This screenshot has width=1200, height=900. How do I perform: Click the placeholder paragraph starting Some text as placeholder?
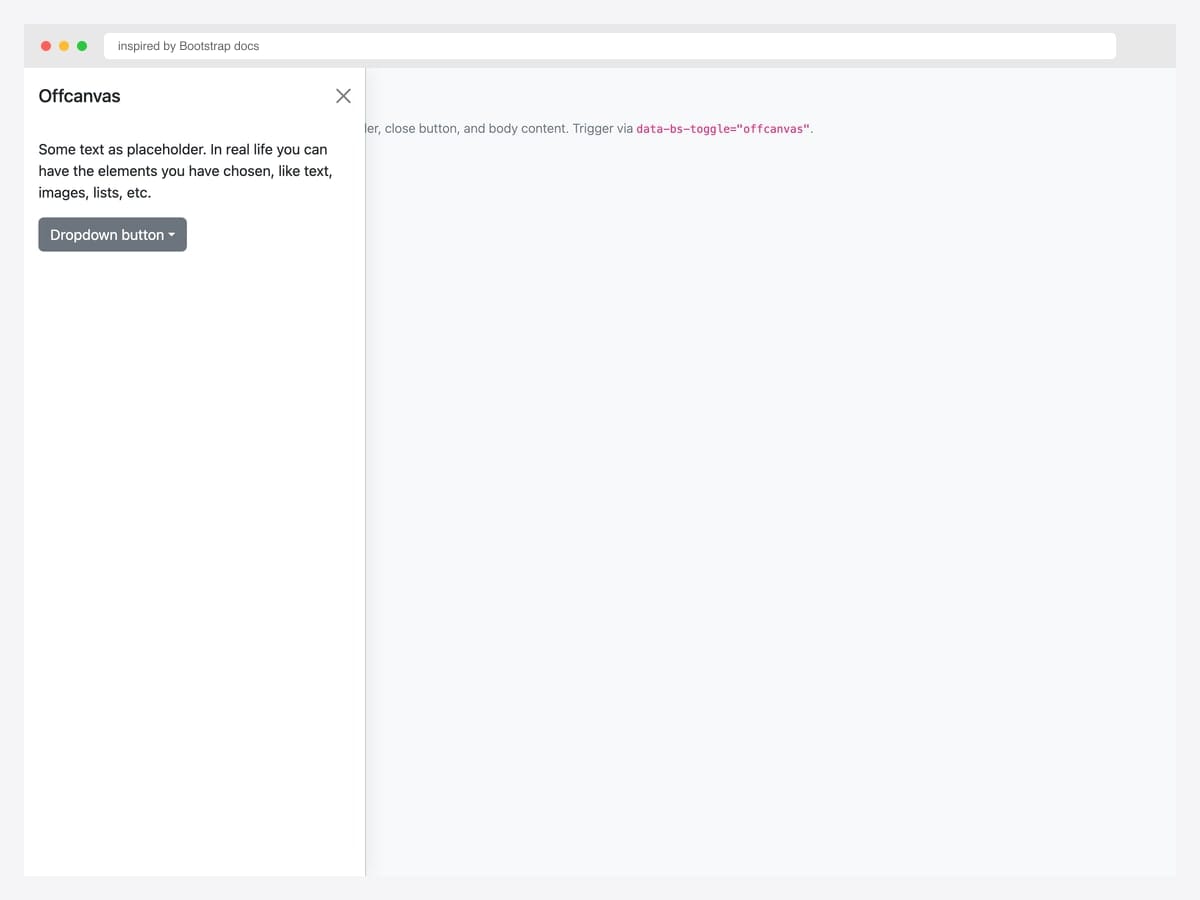(x=185, y=171)
